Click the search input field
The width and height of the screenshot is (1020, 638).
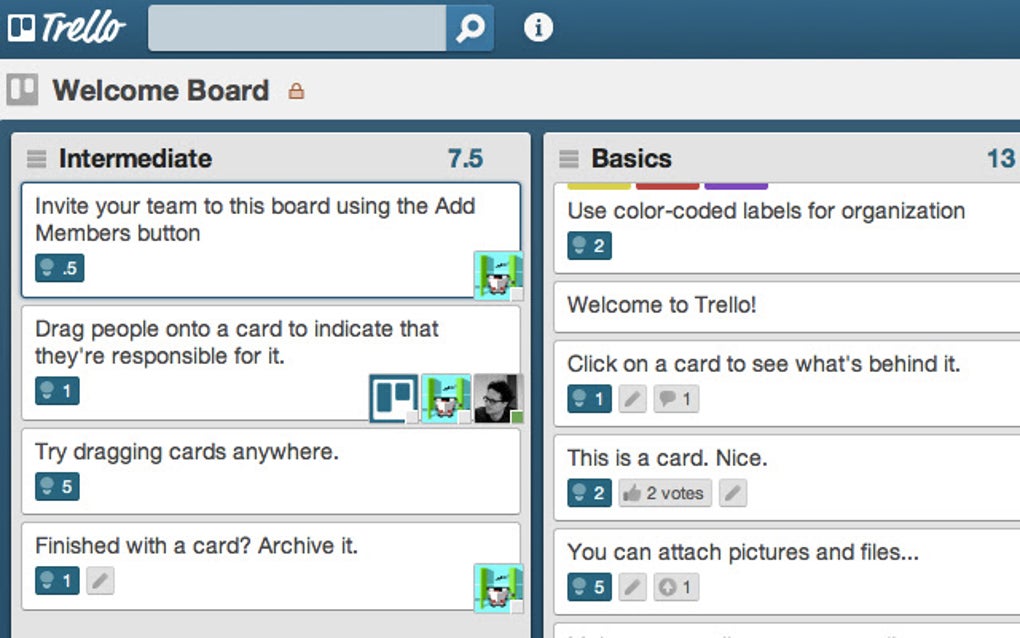(x=297, y=28)
